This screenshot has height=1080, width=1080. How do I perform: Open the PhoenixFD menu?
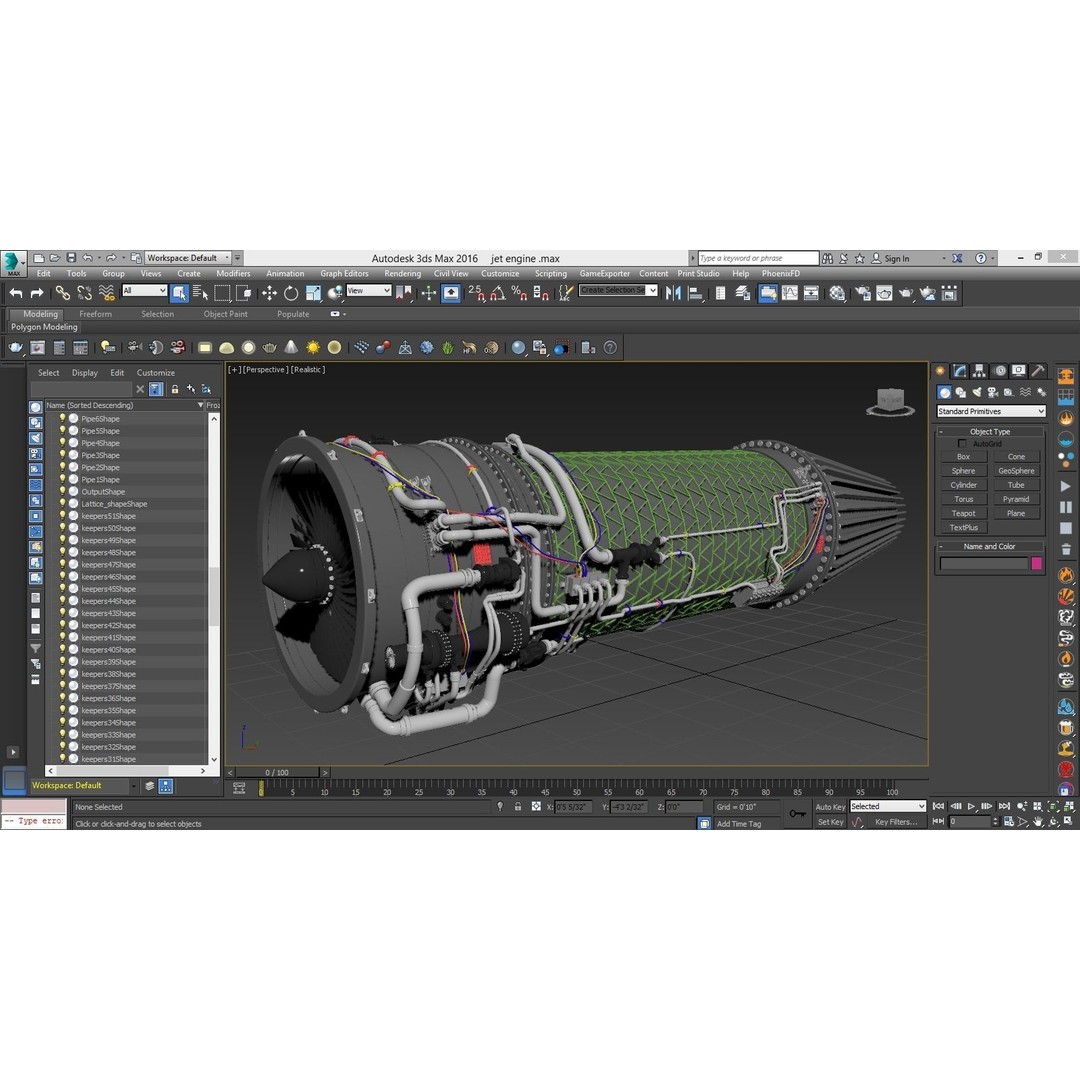pos(780,273)
